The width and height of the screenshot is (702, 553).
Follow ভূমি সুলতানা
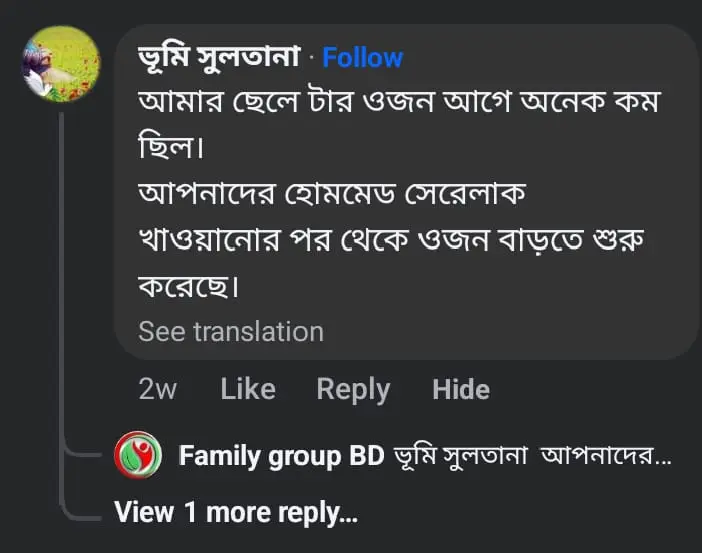tap(364, 58)
